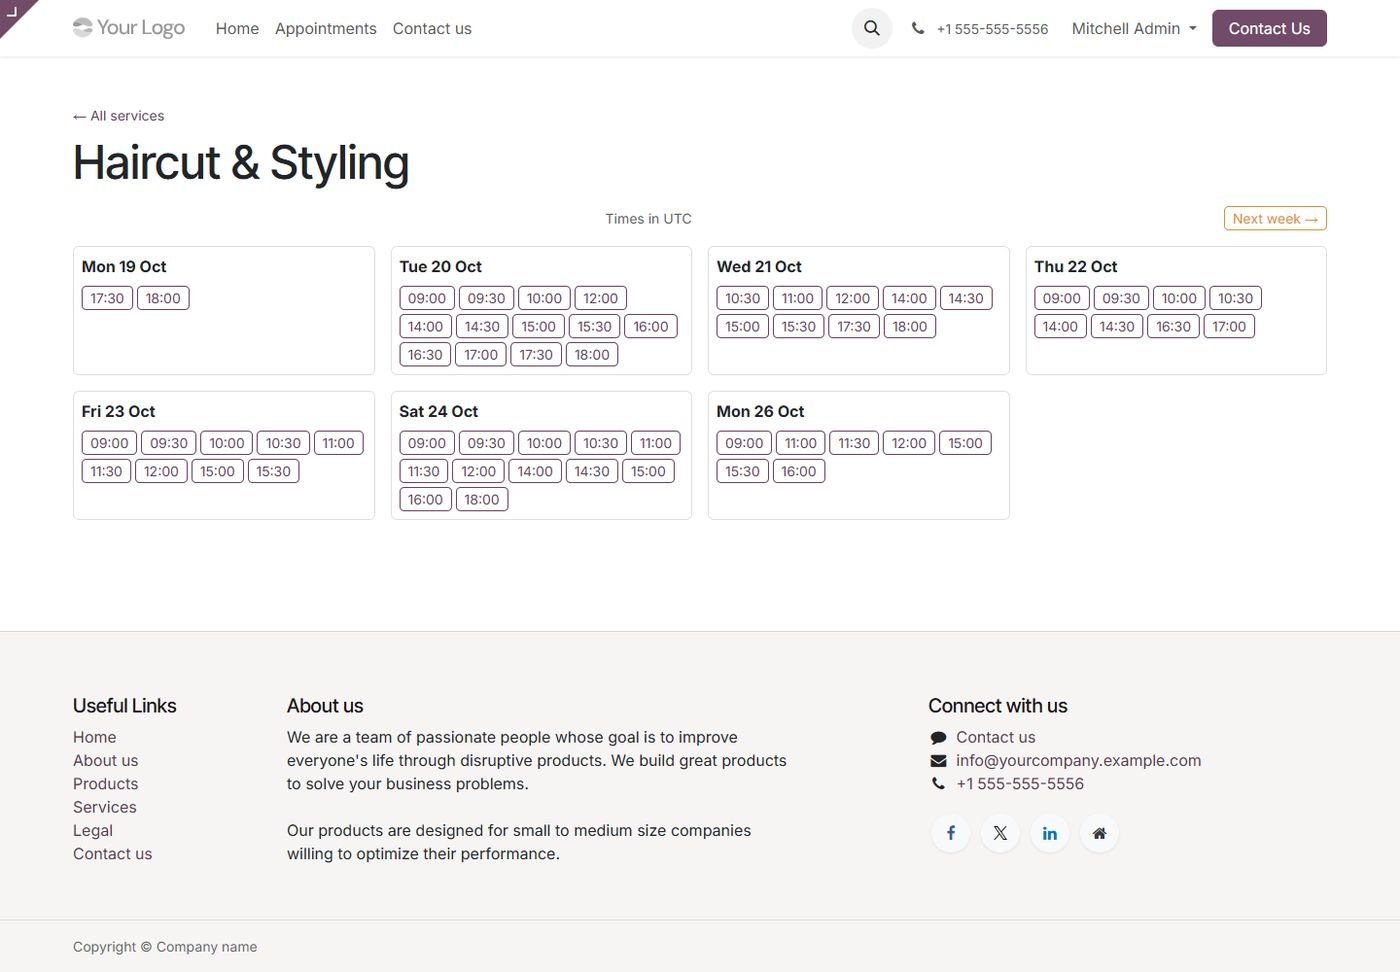
Task: Open the Contact us menu in navbar
Action: point(432,29)
